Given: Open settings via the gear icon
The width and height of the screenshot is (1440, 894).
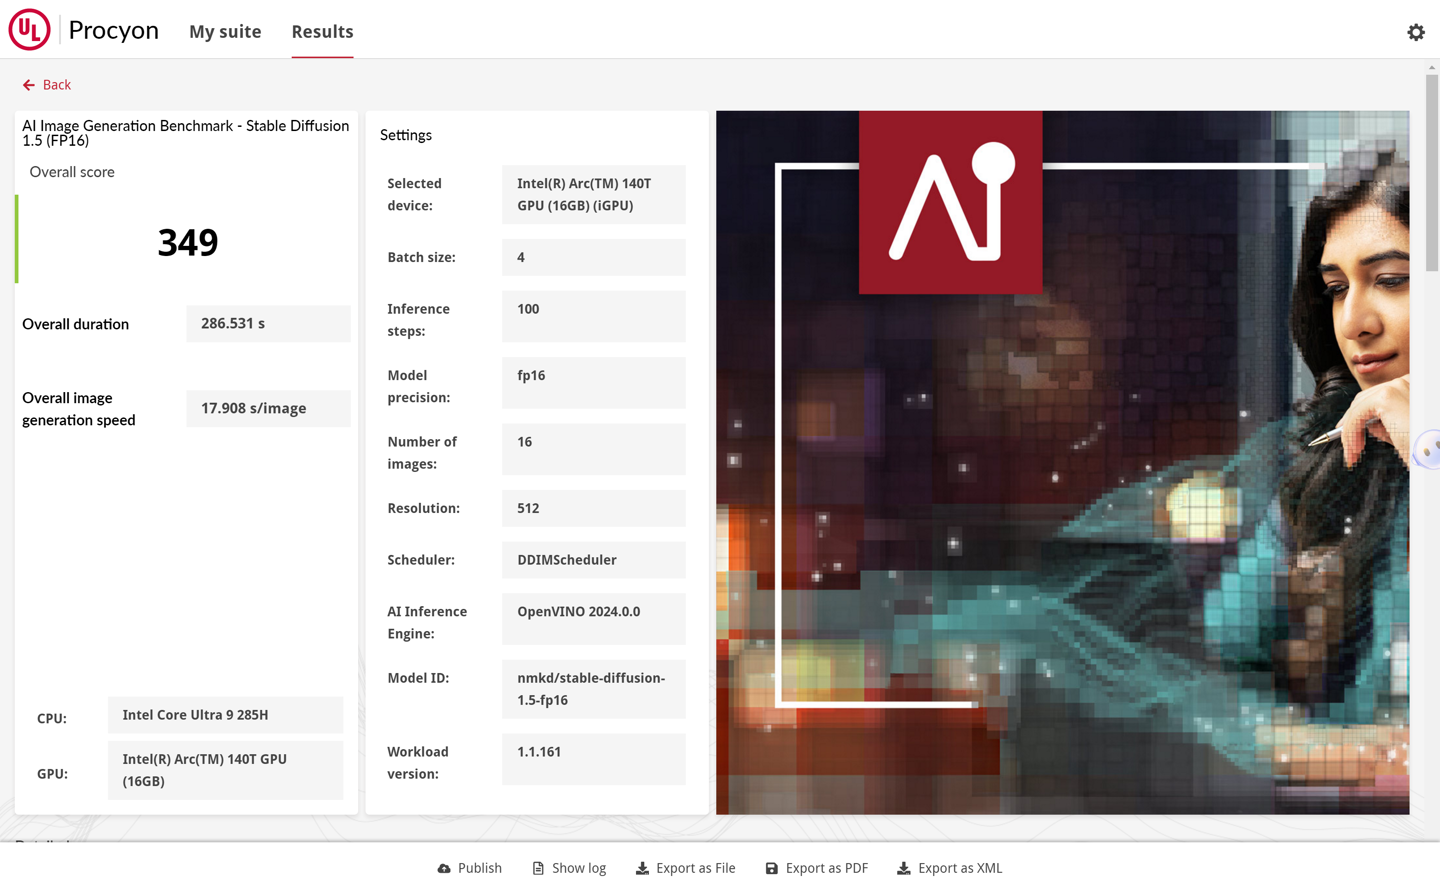Looking at the screenshot, I should click(1415, 32).
